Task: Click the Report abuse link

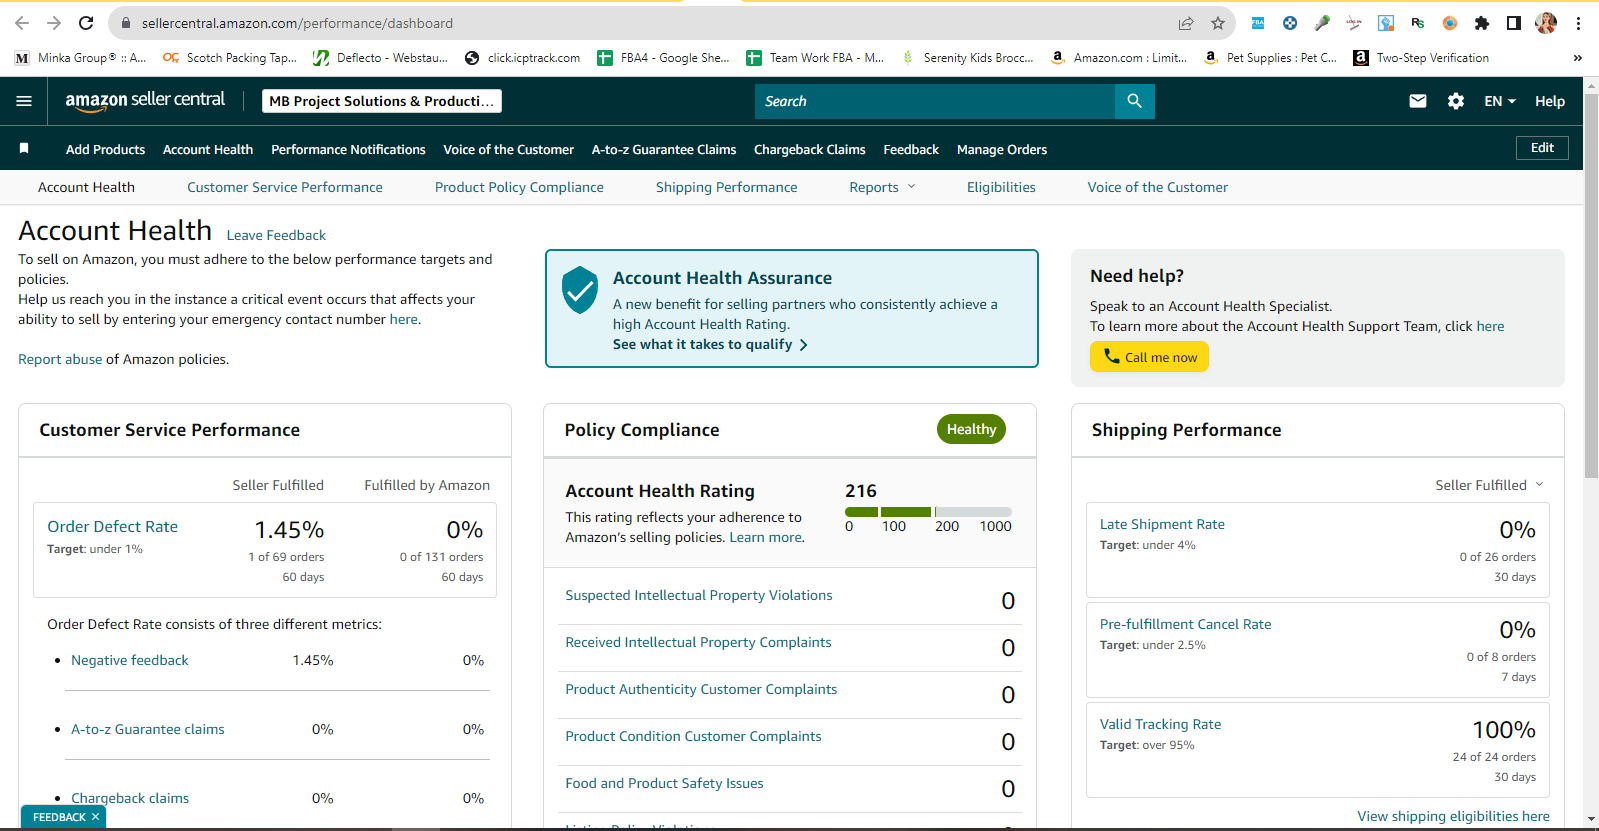Action: (60, 359)
